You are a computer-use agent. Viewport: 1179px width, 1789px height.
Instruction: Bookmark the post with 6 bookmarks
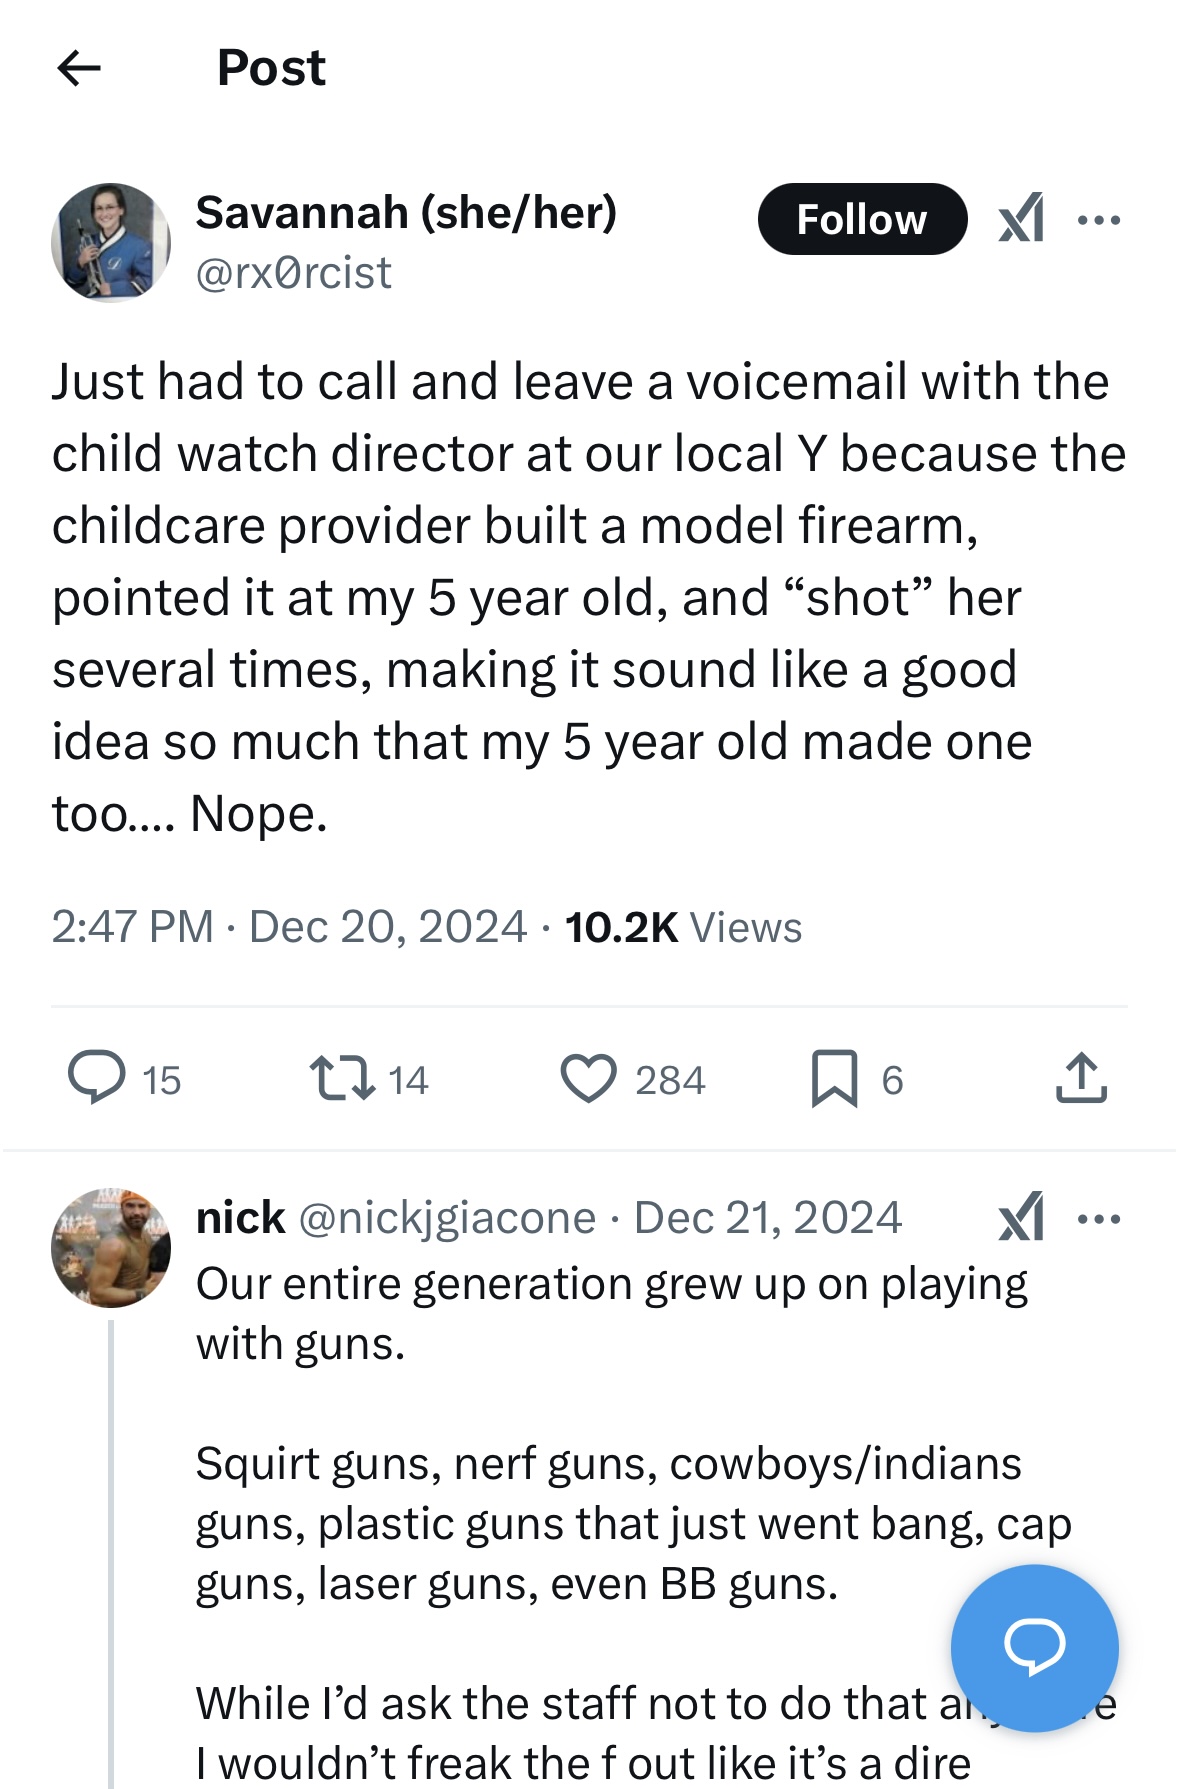pos(834,1078)
